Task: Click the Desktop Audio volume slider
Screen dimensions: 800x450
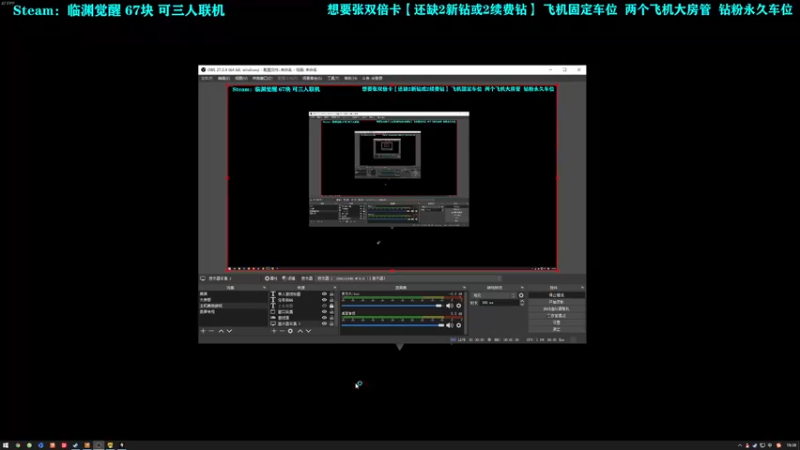Action: tap(392, 325)
